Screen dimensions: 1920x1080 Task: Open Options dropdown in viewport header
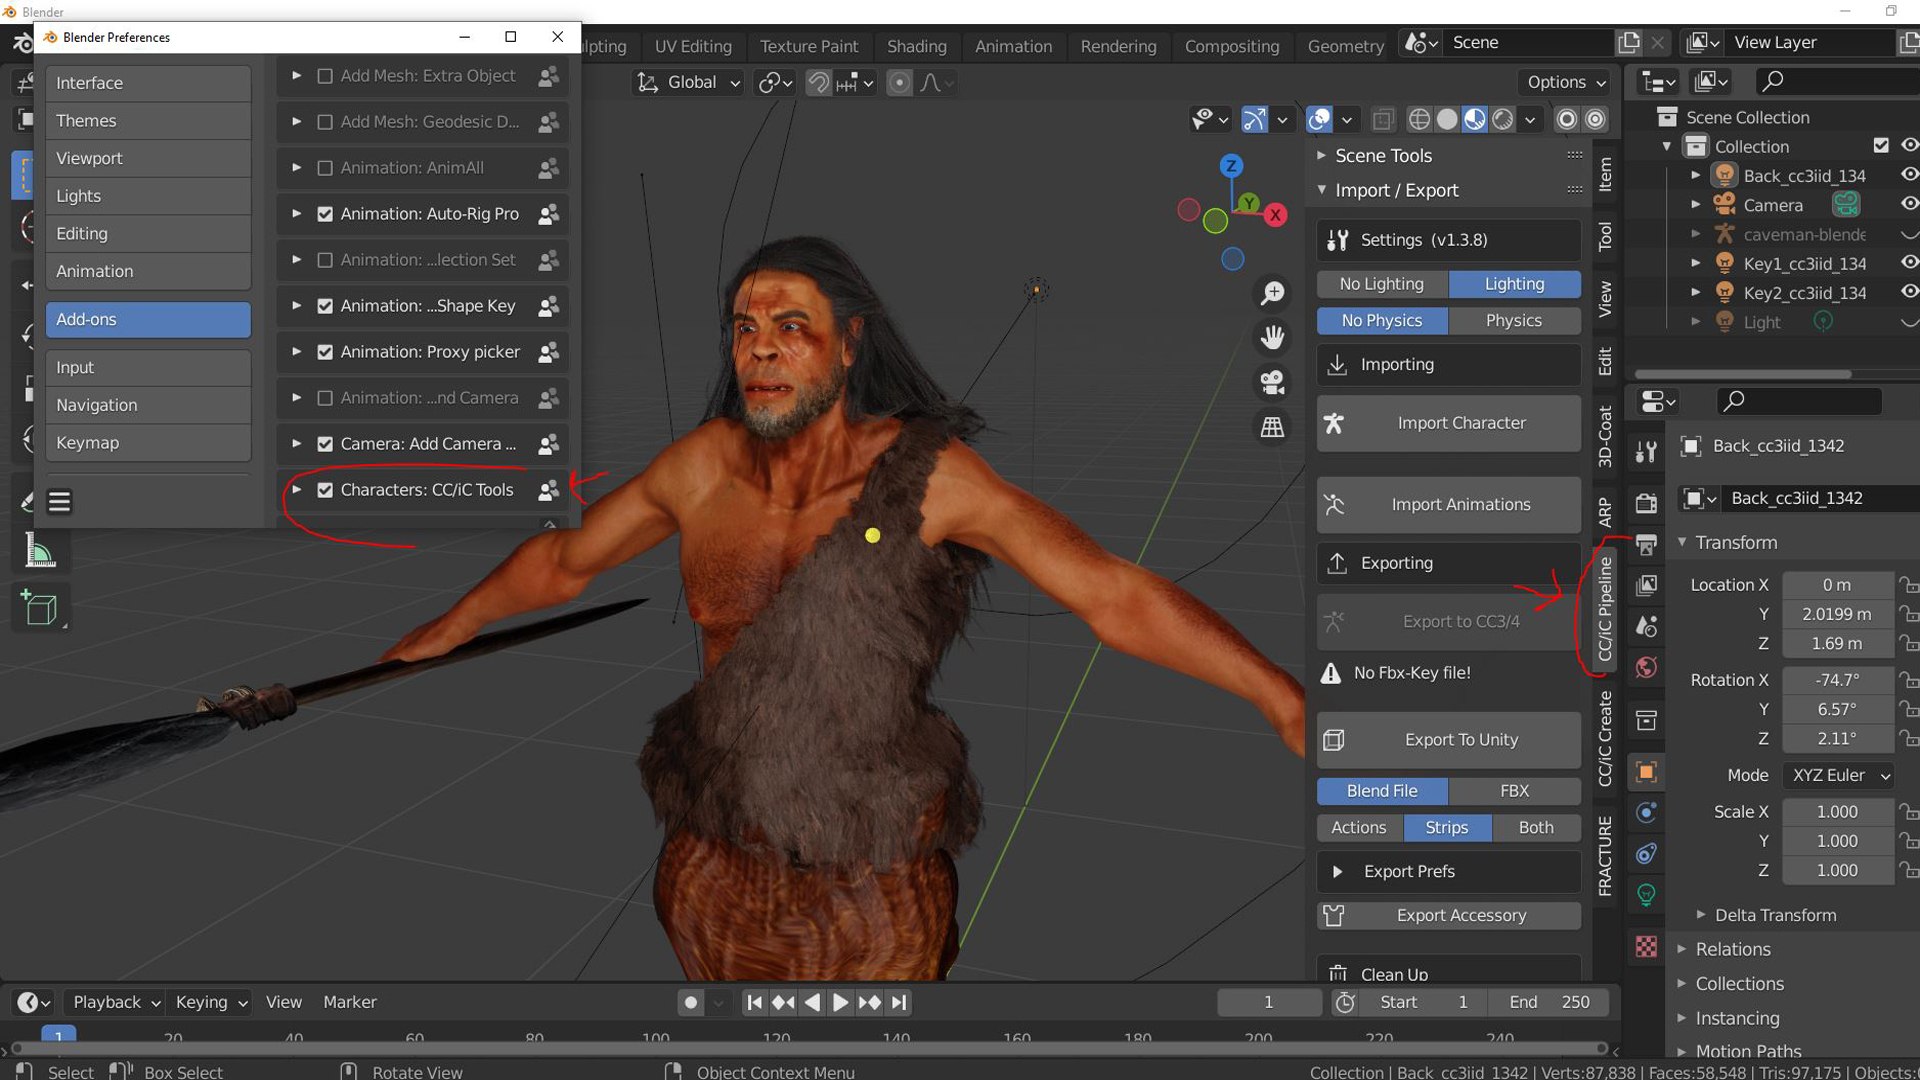pos(1566,83)
